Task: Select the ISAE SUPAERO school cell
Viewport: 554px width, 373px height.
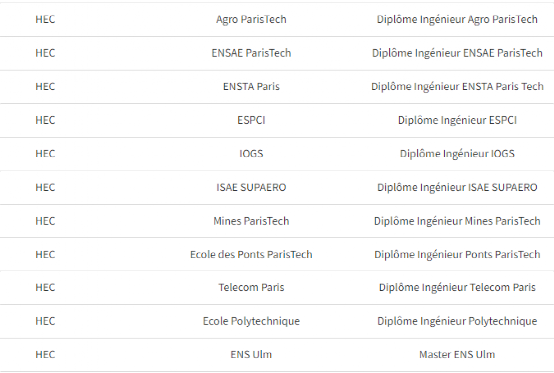Action: click(x=251, y=187)
